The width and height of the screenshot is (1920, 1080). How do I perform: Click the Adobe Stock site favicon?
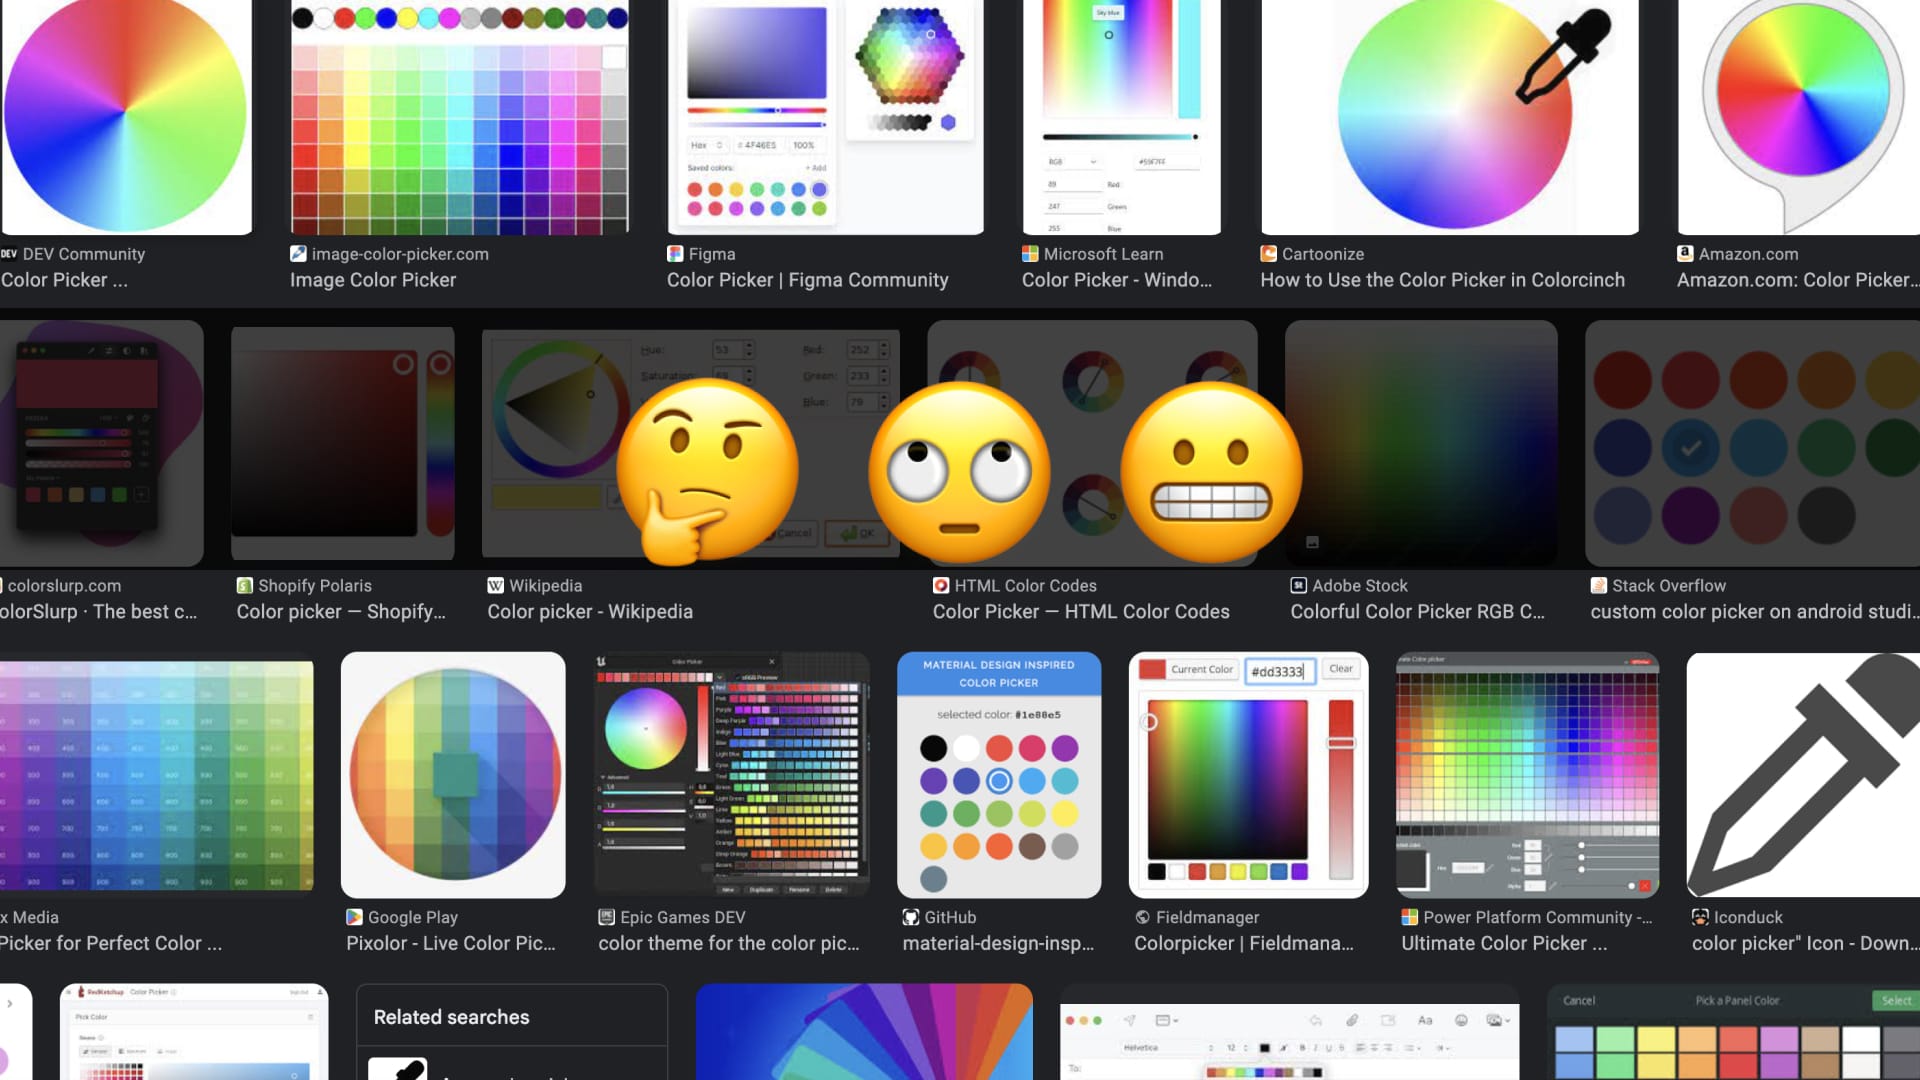pyautogui.click(x=1298, y=585)
